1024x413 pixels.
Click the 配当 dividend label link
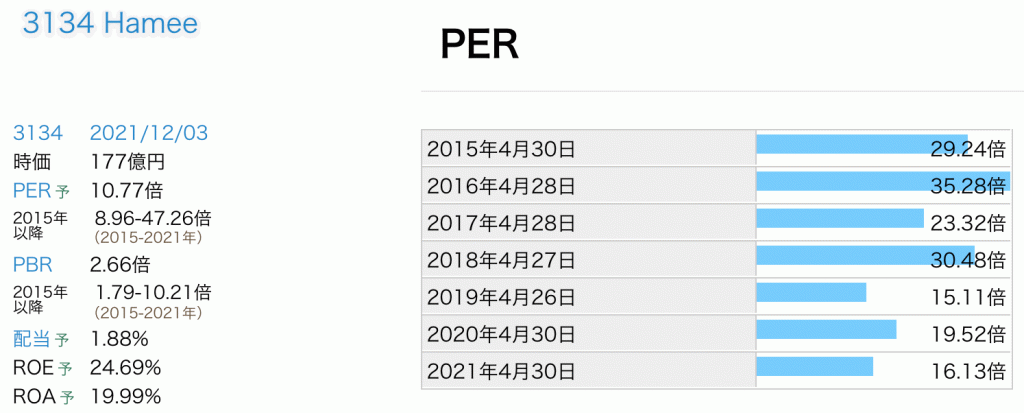pos(32,339)
